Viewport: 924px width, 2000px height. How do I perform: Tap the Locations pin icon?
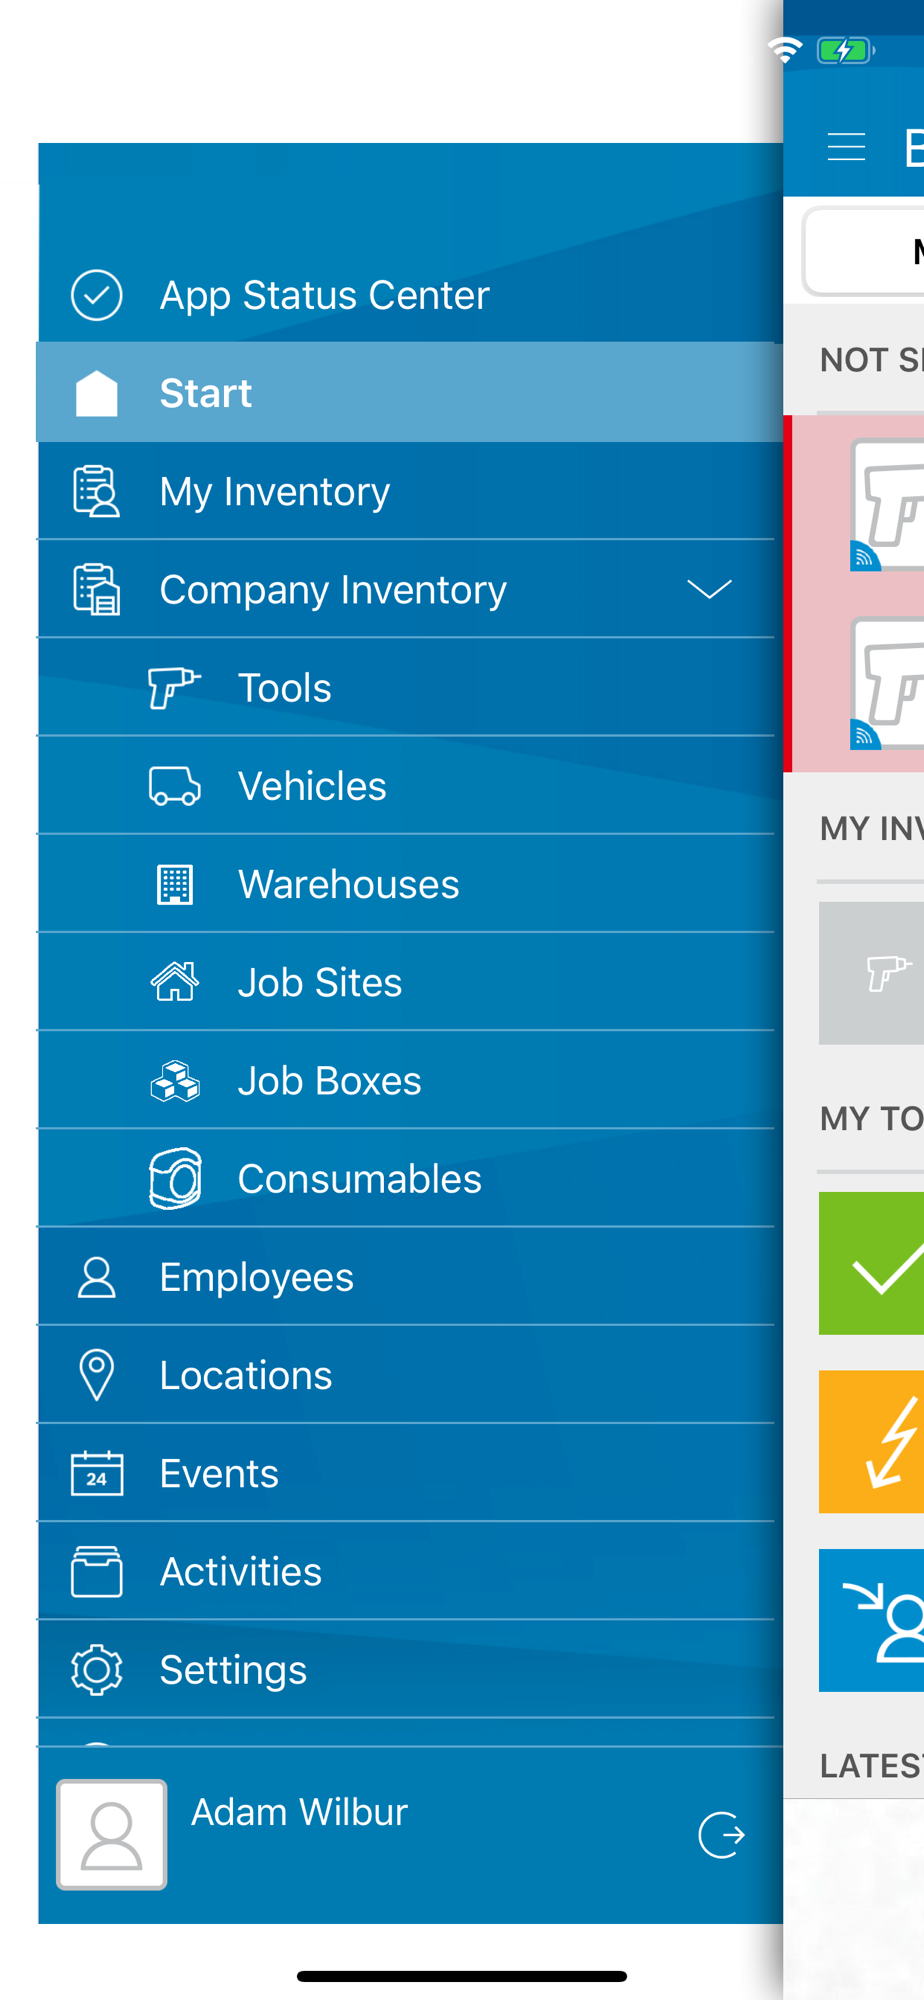(97, 1375)
